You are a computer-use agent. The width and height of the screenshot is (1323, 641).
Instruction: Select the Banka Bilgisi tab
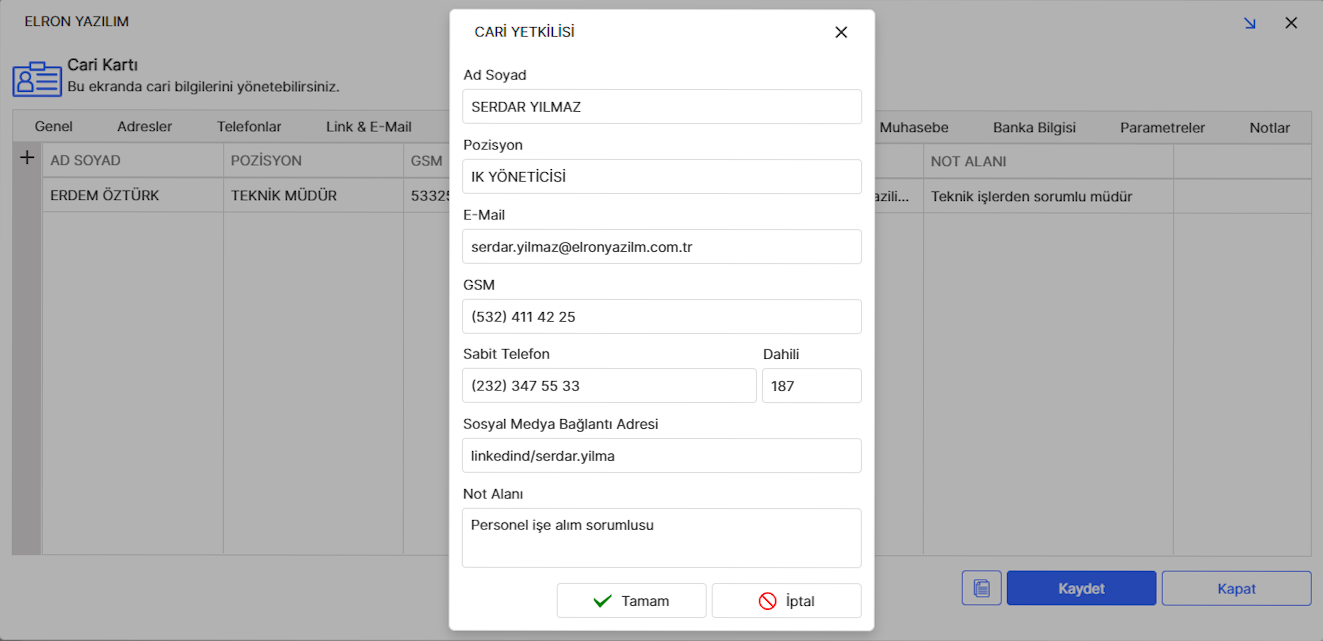(1034, 127)
